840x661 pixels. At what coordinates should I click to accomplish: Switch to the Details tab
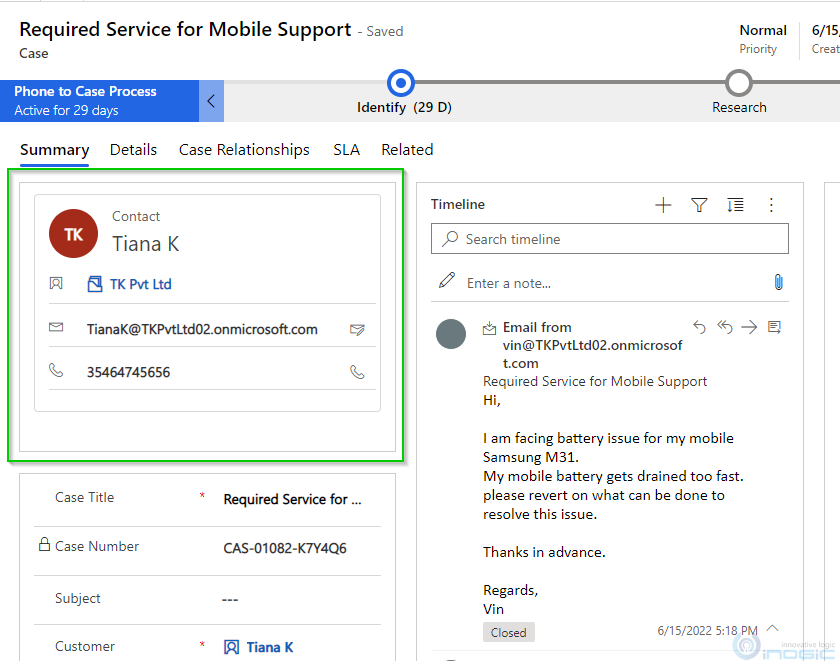click(x=133, y=150)
